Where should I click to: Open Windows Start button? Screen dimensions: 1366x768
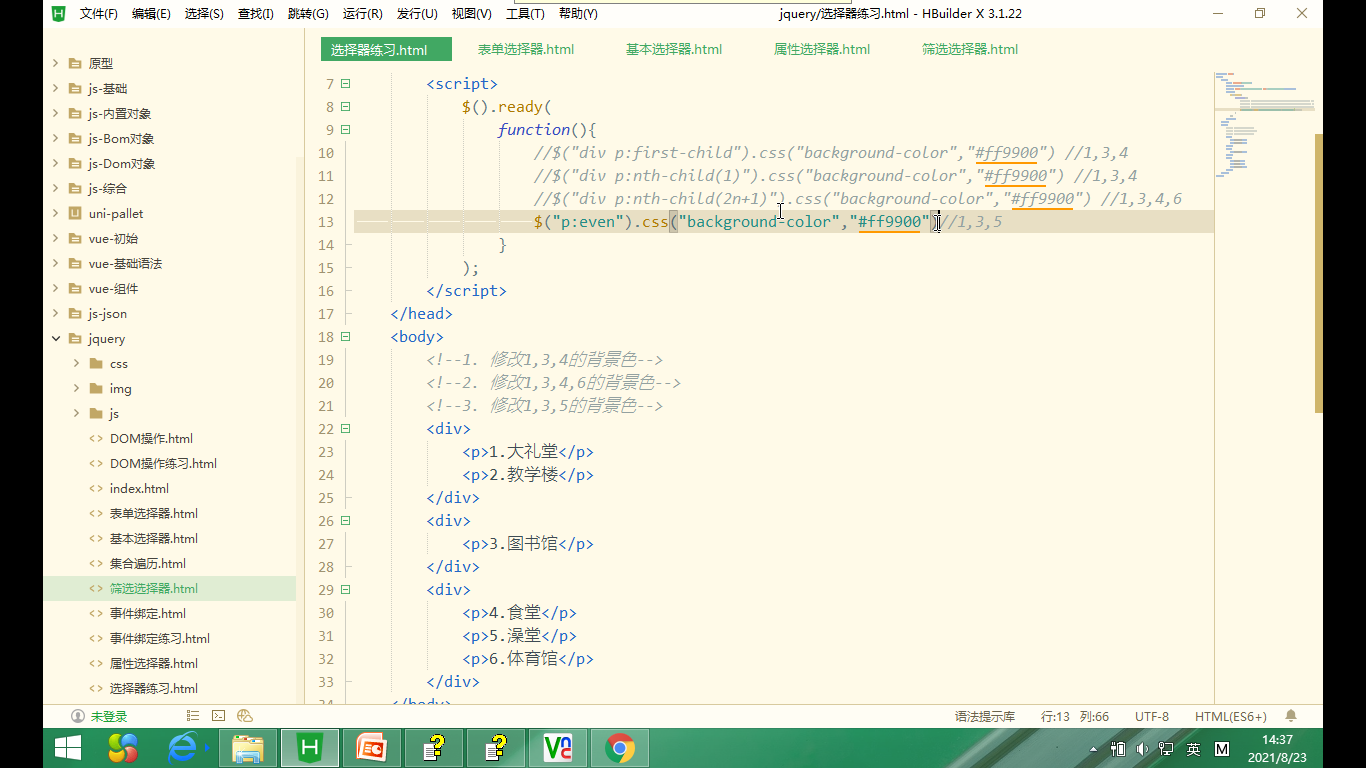pyautogui.click(x=68, y=748)
